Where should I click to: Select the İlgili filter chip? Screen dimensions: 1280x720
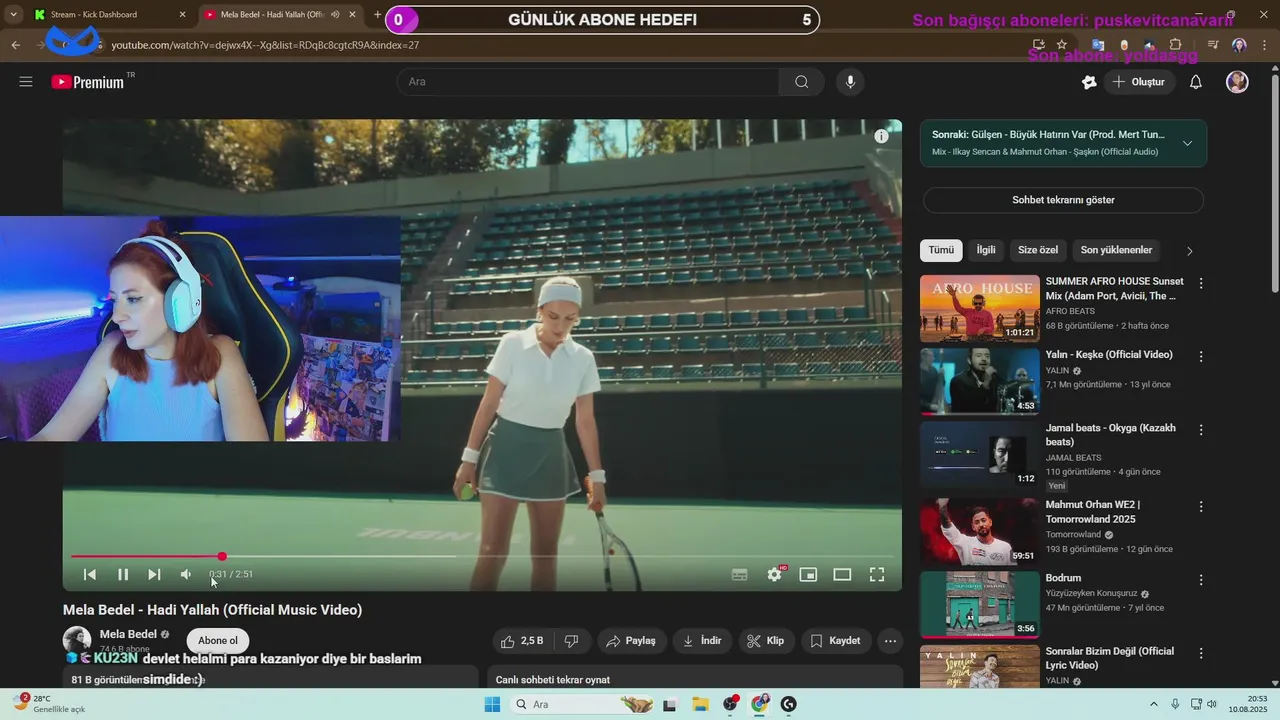986,250
